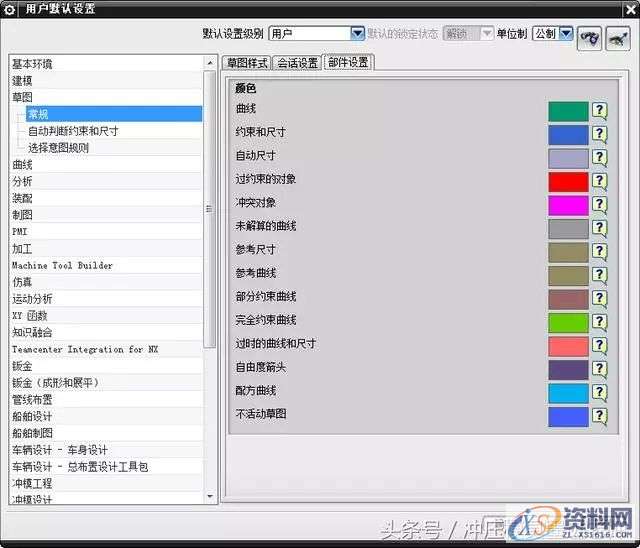Change the 不活动草图 blue color swatch
Screen dimensions: 640x548
click(x=568, y=417)
